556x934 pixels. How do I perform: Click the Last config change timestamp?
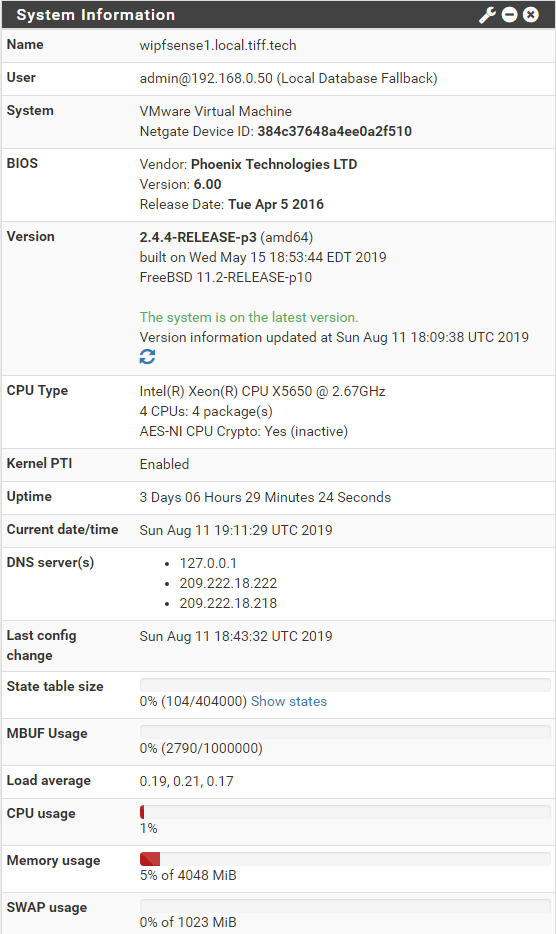tap(236, 636)
